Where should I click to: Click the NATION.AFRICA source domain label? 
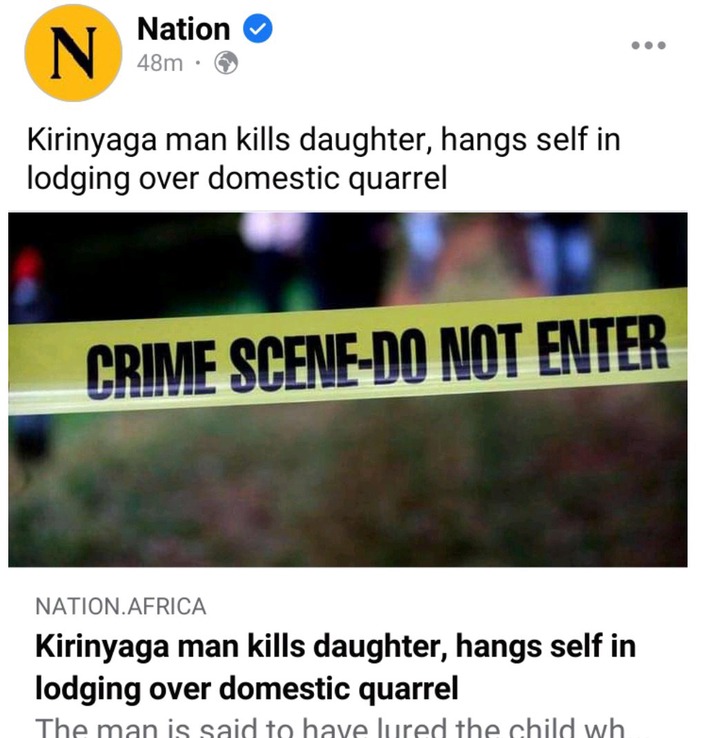[x=120, y=606]
